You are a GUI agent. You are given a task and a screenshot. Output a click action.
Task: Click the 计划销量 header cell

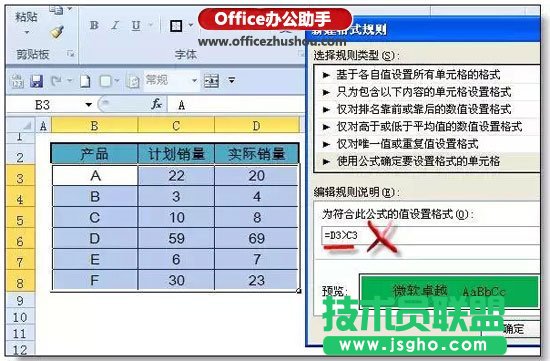click(x=176, y=154)
